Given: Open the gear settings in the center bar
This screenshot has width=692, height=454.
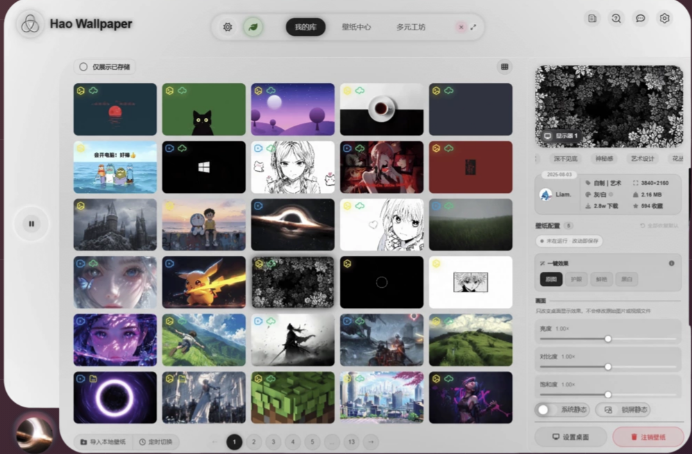Looking at the screenshot, I should click(227, 27).
